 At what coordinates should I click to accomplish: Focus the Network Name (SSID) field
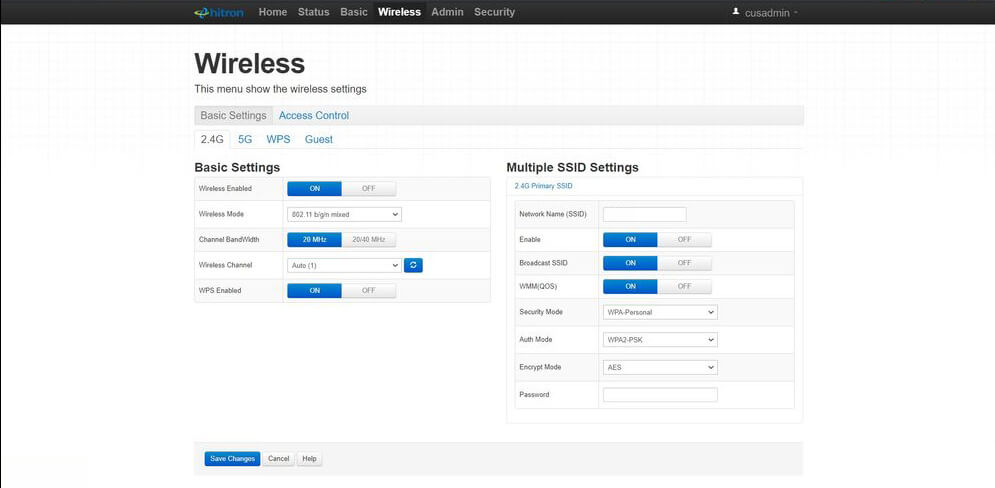coord(644,214)
